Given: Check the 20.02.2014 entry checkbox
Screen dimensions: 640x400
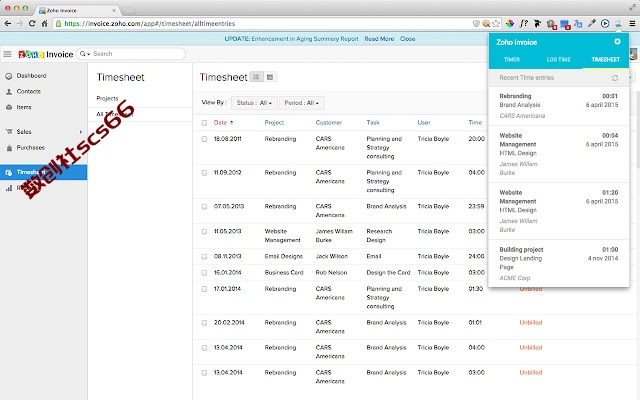Looking at the screenshot, I should (x=204, y=323).
